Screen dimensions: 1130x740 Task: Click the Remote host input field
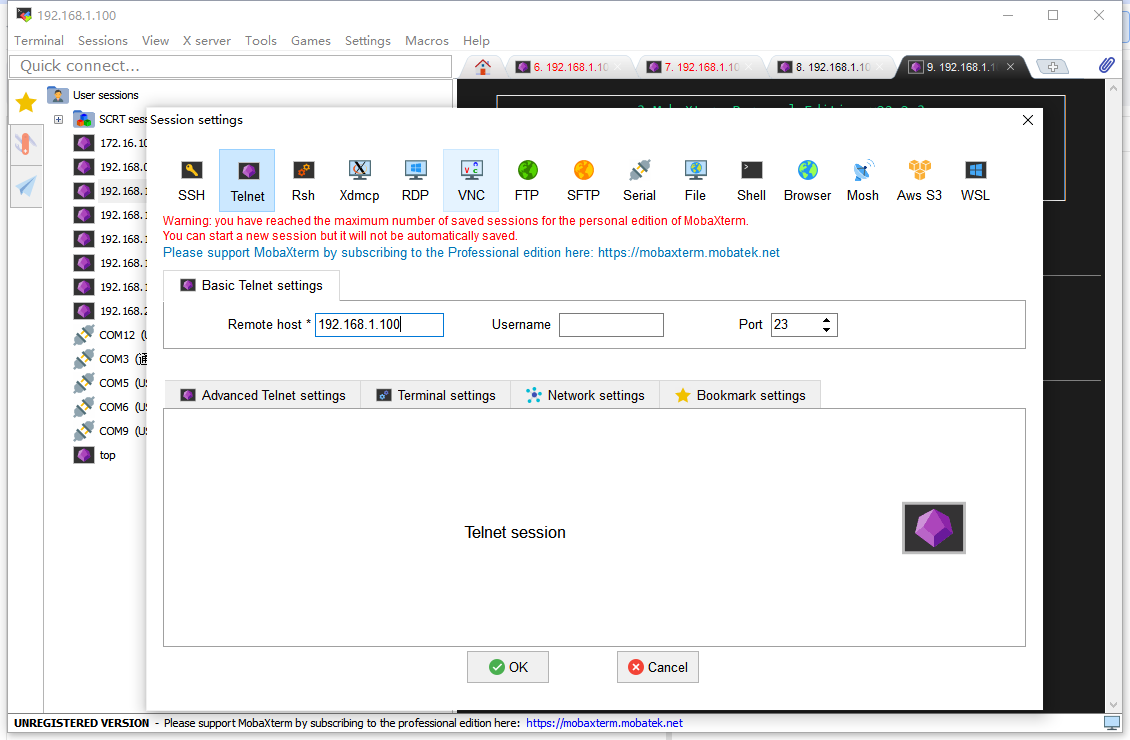pyautogui.click(x=379, y=325)
